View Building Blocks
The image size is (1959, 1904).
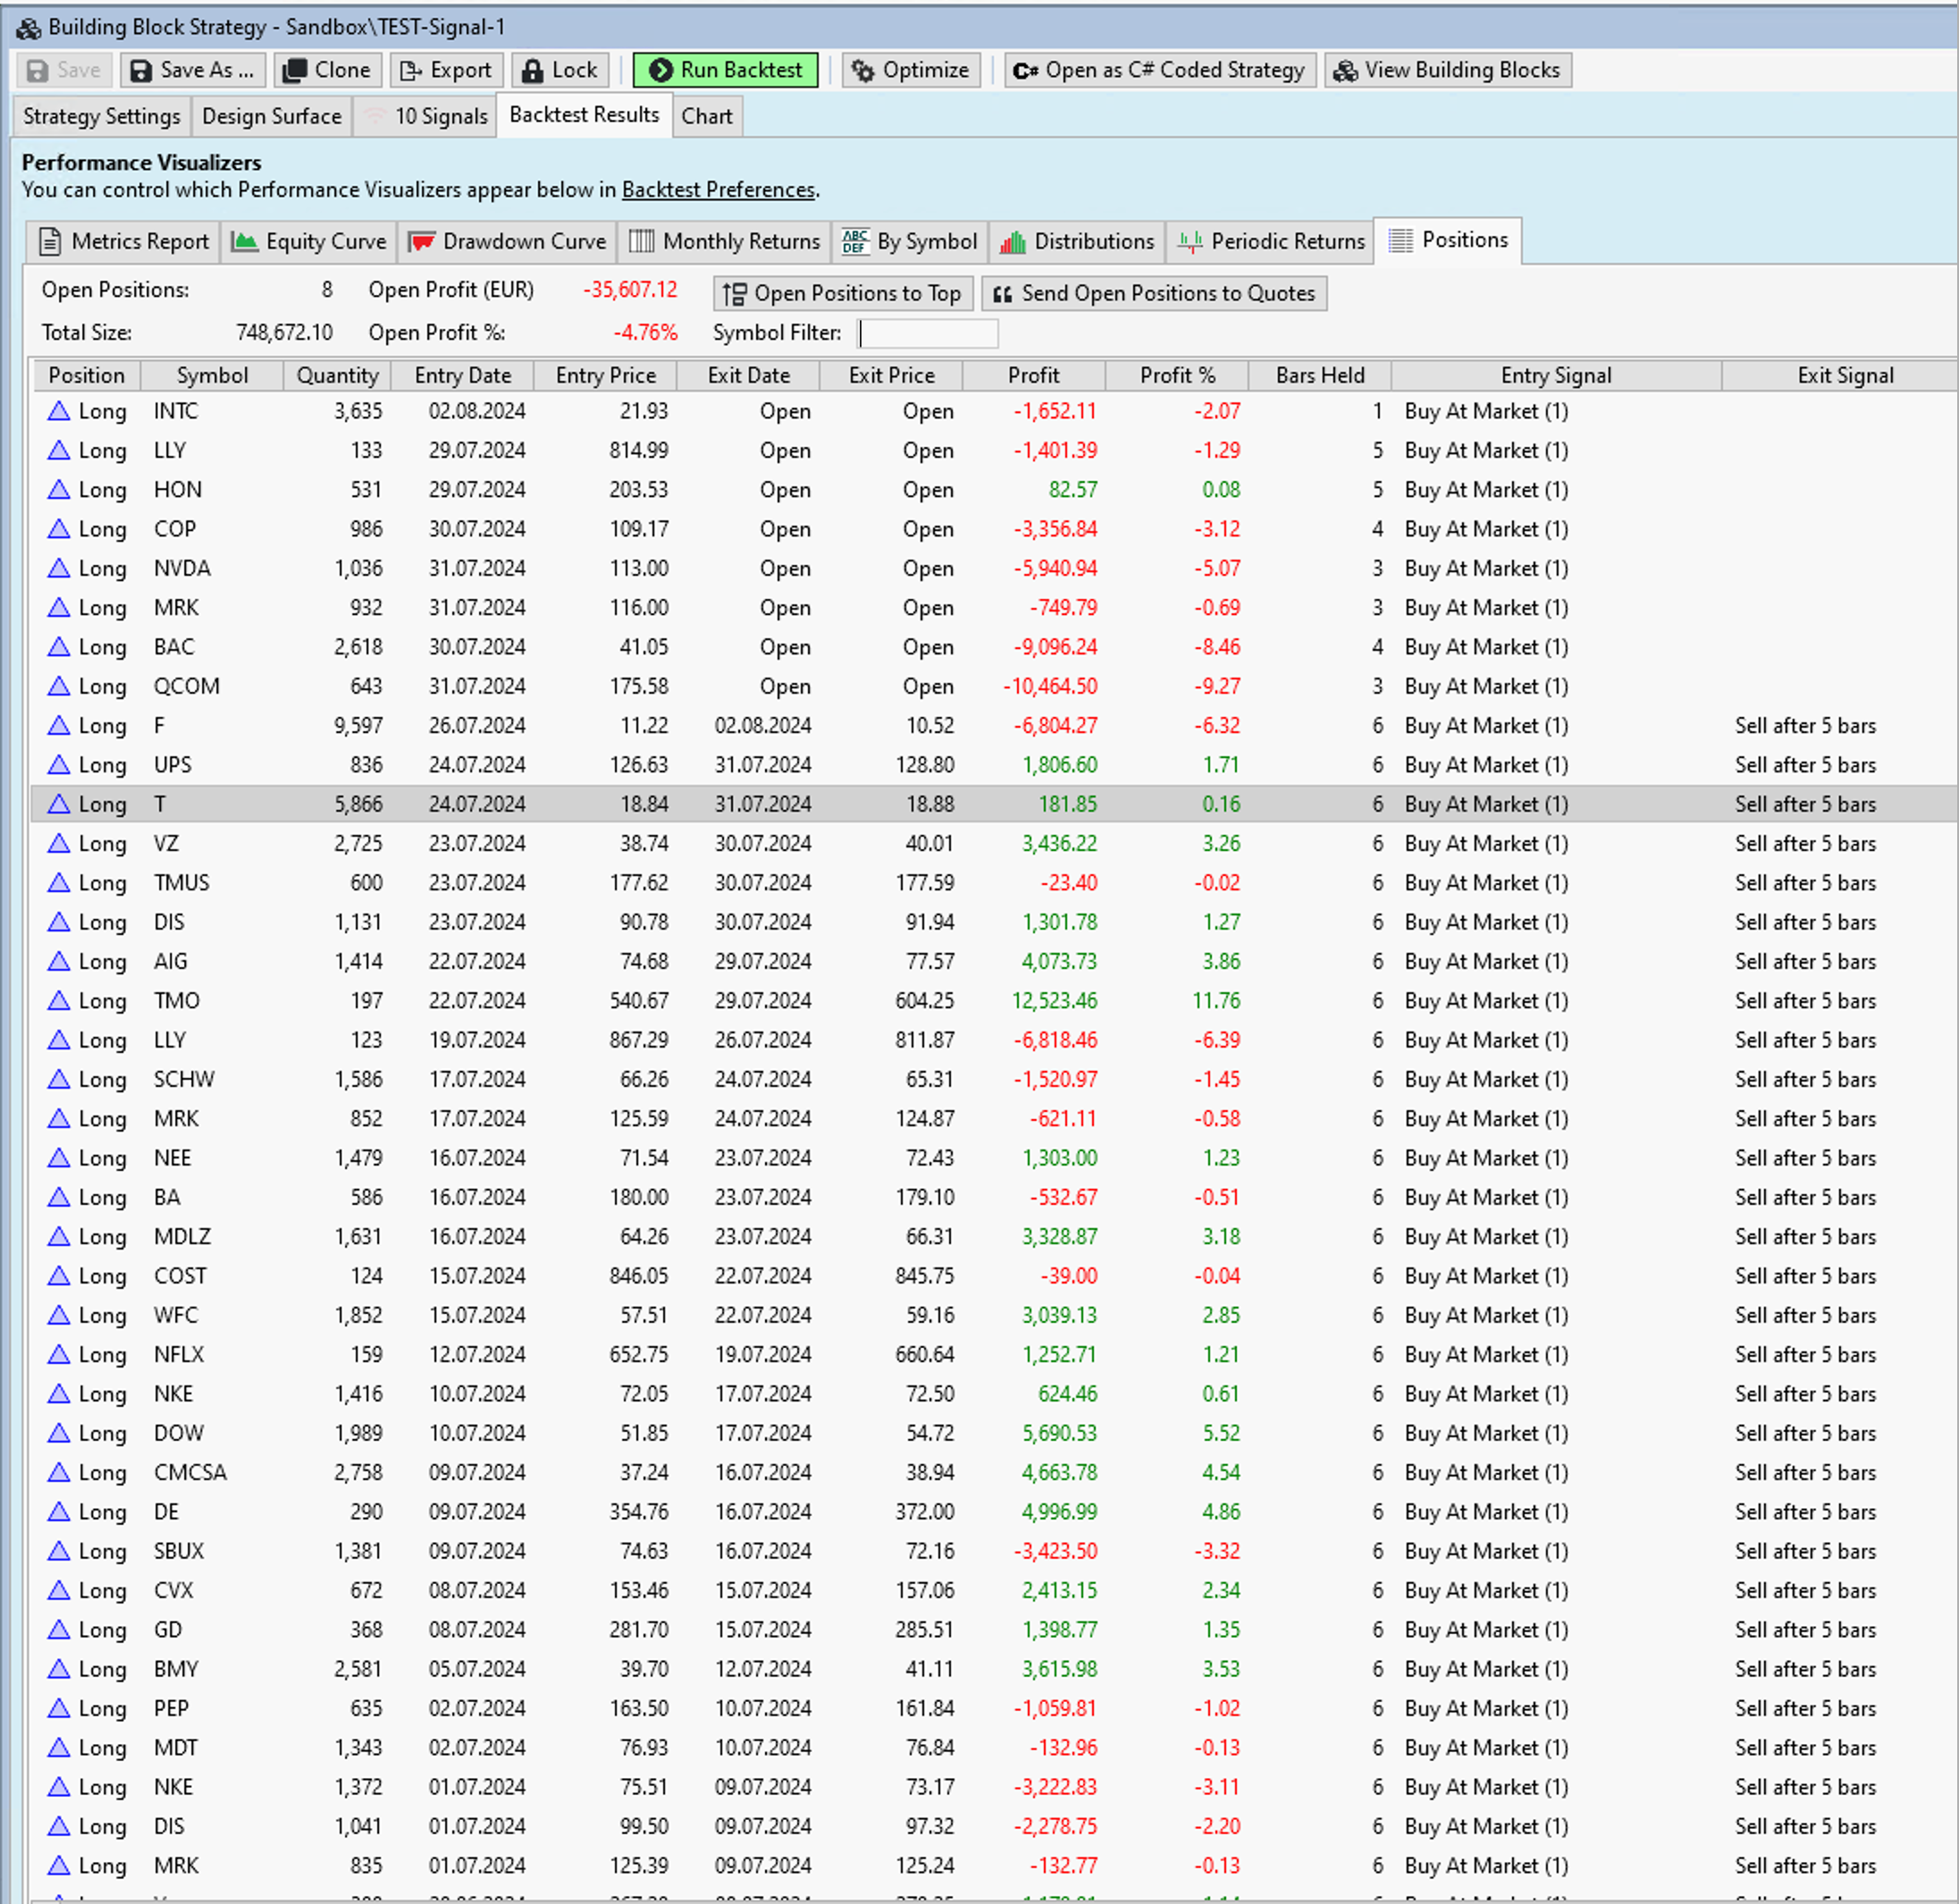point(1448,70)
